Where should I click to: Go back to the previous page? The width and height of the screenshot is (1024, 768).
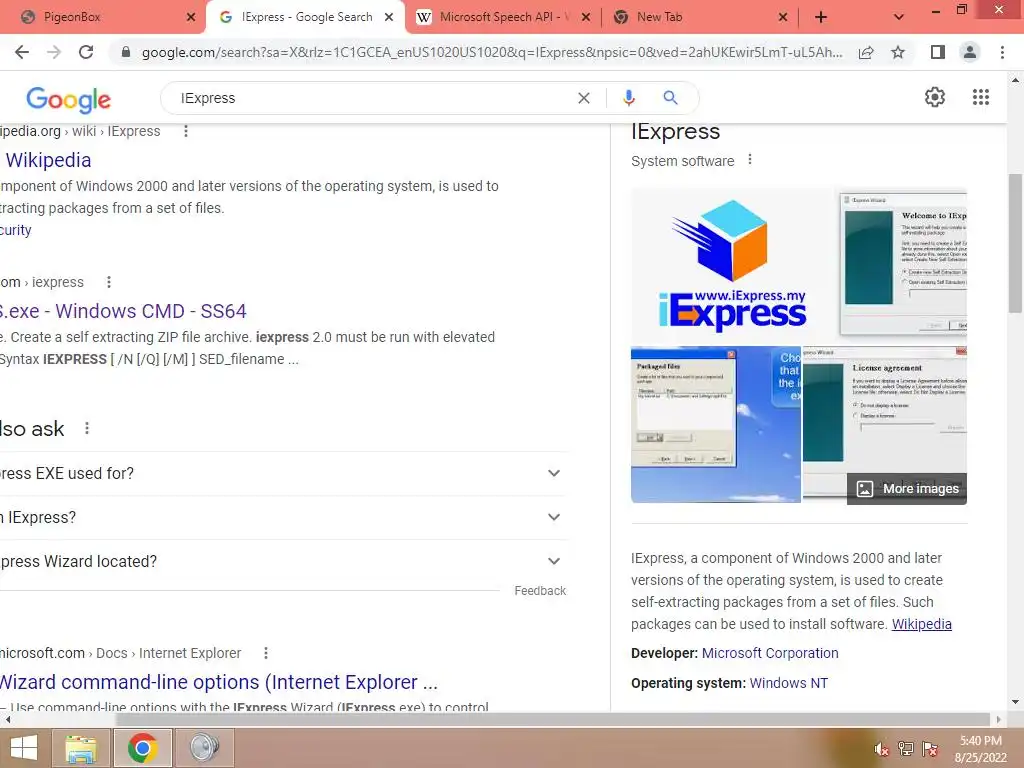pyautogui.click(x=22, y=52)
